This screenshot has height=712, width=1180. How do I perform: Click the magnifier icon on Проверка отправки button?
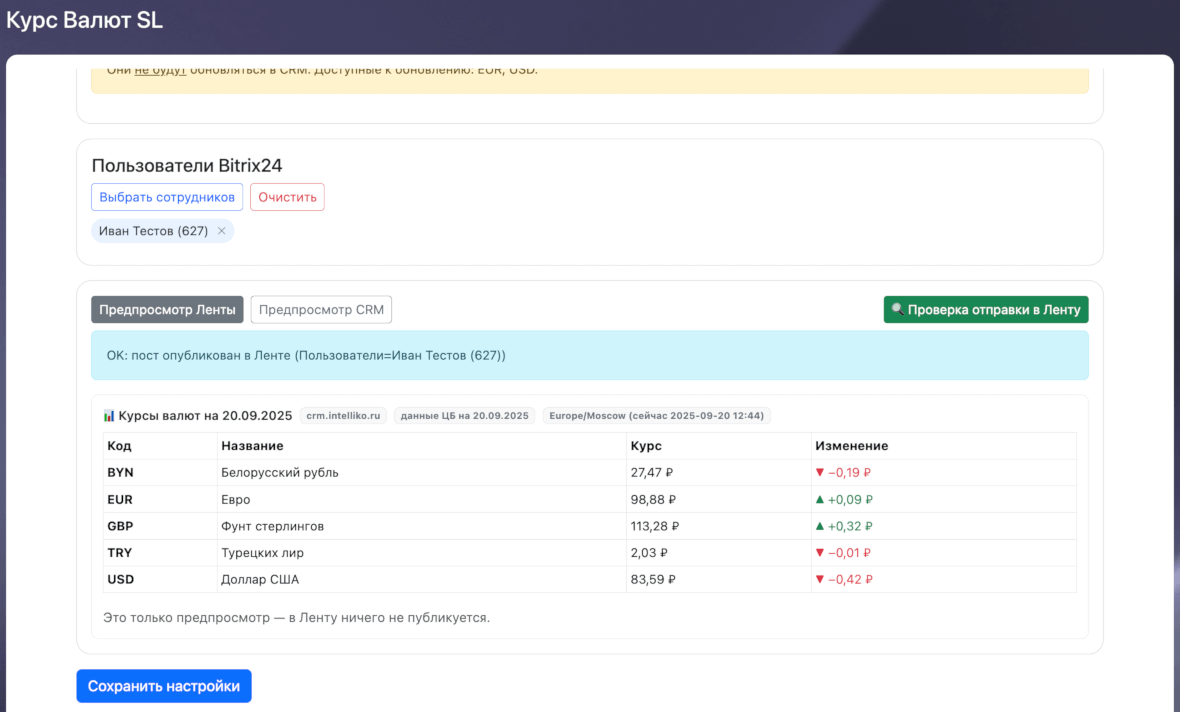[897, 310]
